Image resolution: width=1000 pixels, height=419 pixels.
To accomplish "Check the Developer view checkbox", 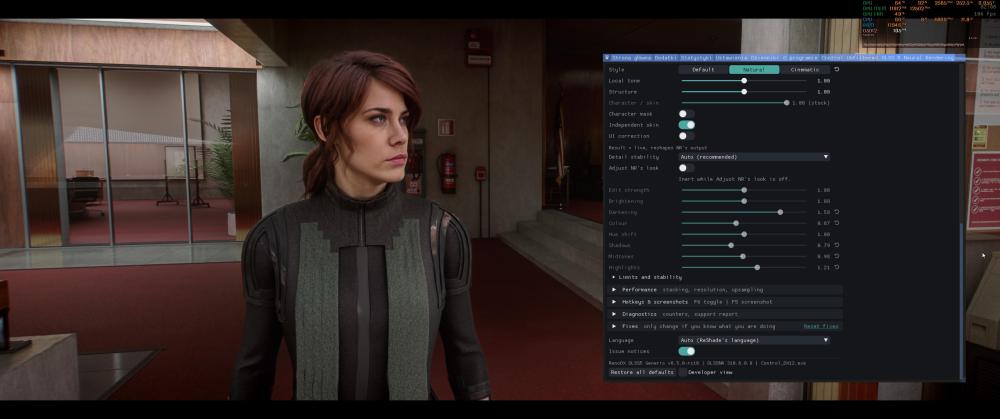I will (682, 372).
